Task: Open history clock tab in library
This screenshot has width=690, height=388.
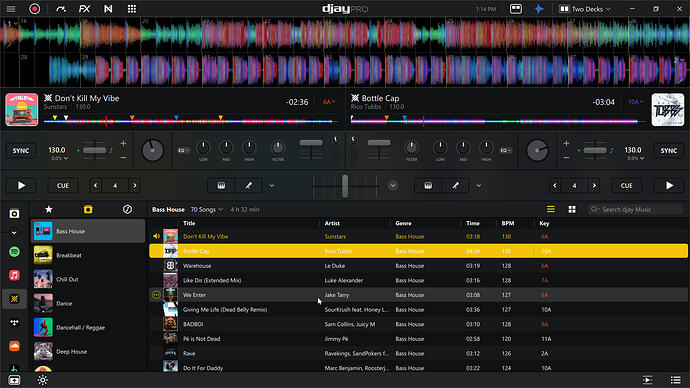Action: pyautogui.click(x=127, y=209)
